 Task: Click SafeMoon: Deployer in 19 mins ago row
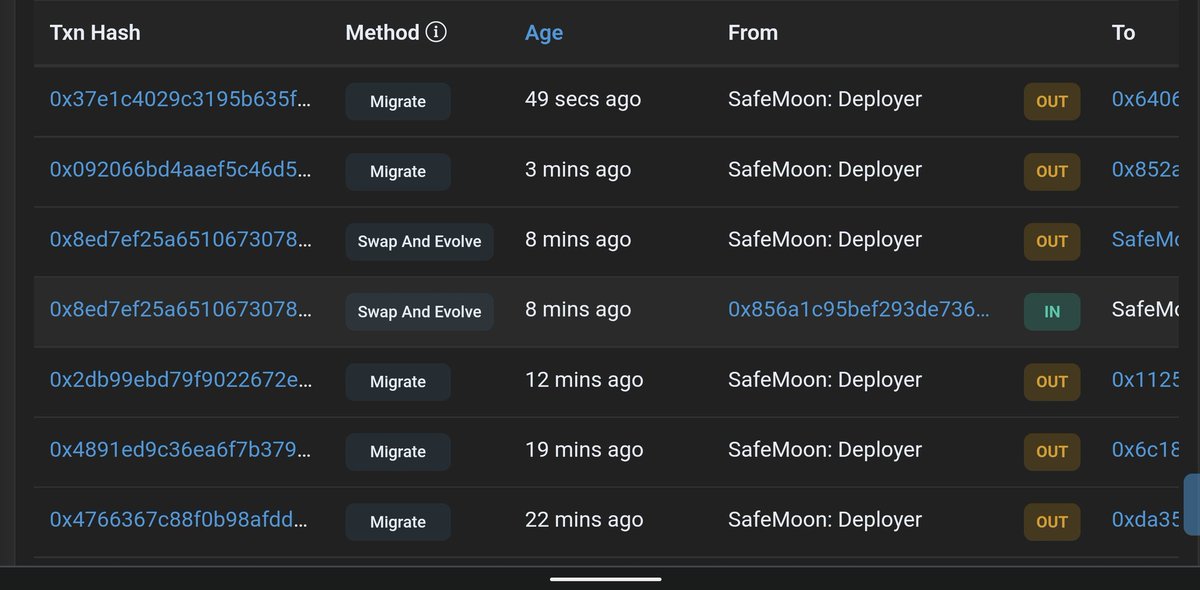coord(825,450)
